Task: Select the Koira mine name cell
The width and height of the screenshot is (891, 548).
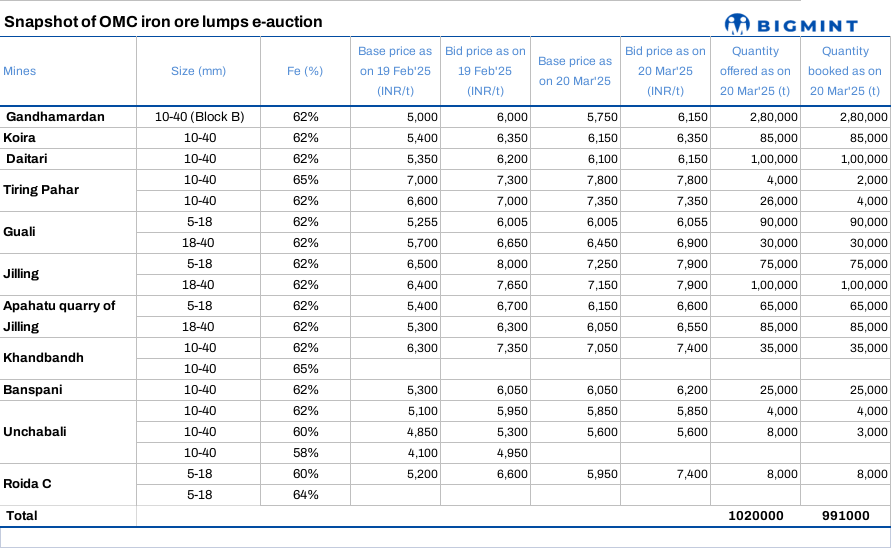Action: tap(20, 138)
